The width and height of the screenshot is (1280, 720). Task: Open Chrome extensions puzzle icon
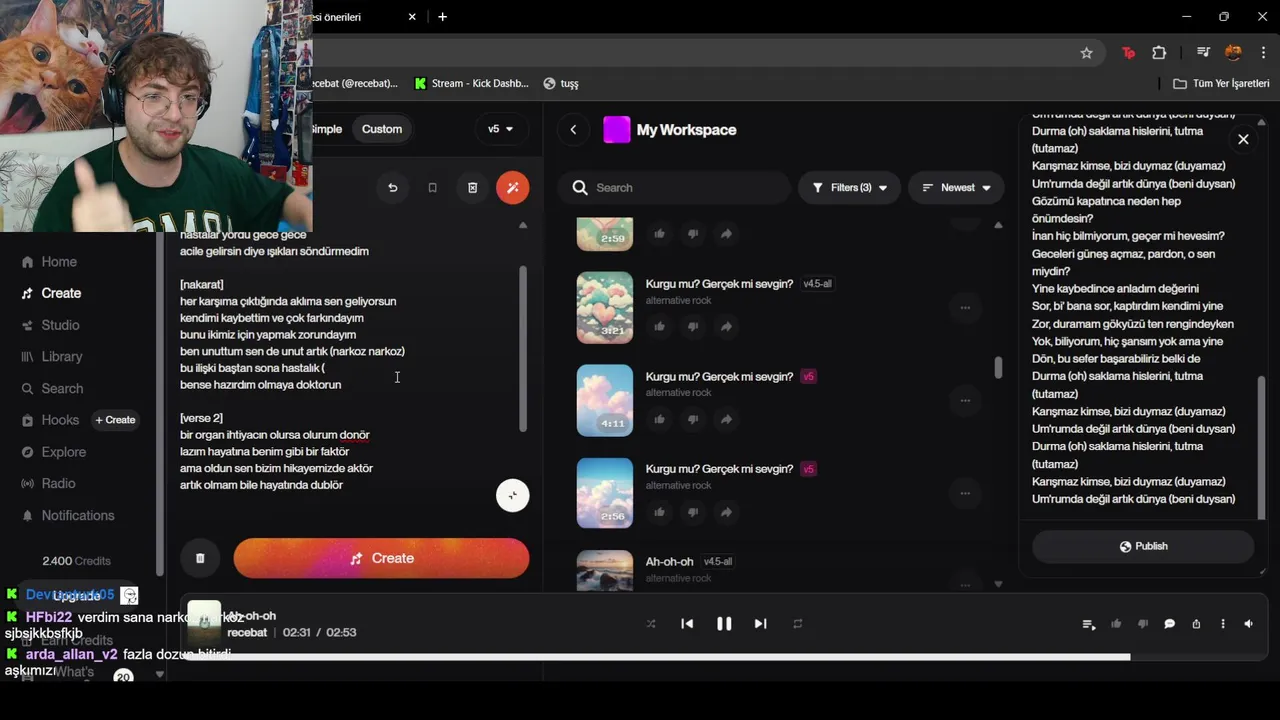pos(1159,53)
